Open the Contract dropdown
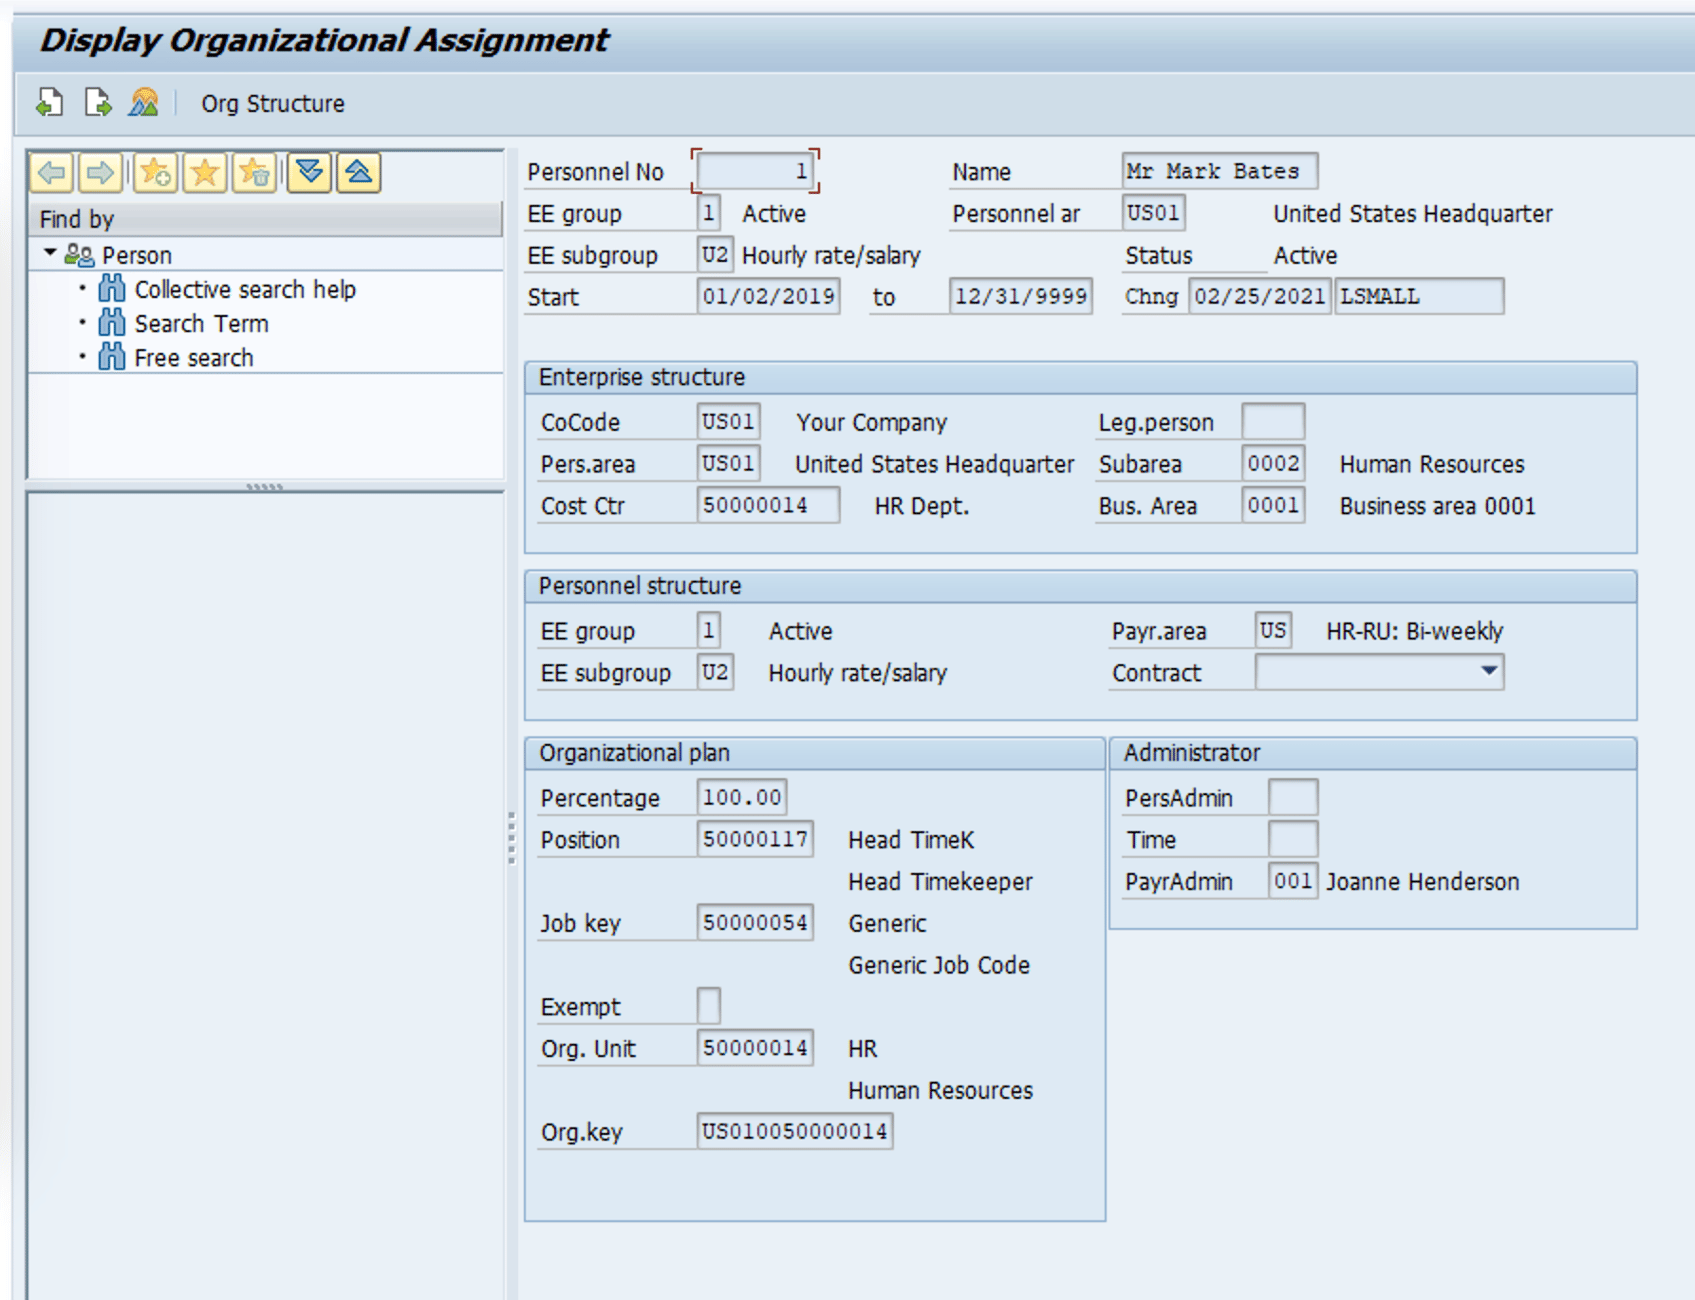The height and width of the screenshot is (1300, 1695). click(1491, 672)
